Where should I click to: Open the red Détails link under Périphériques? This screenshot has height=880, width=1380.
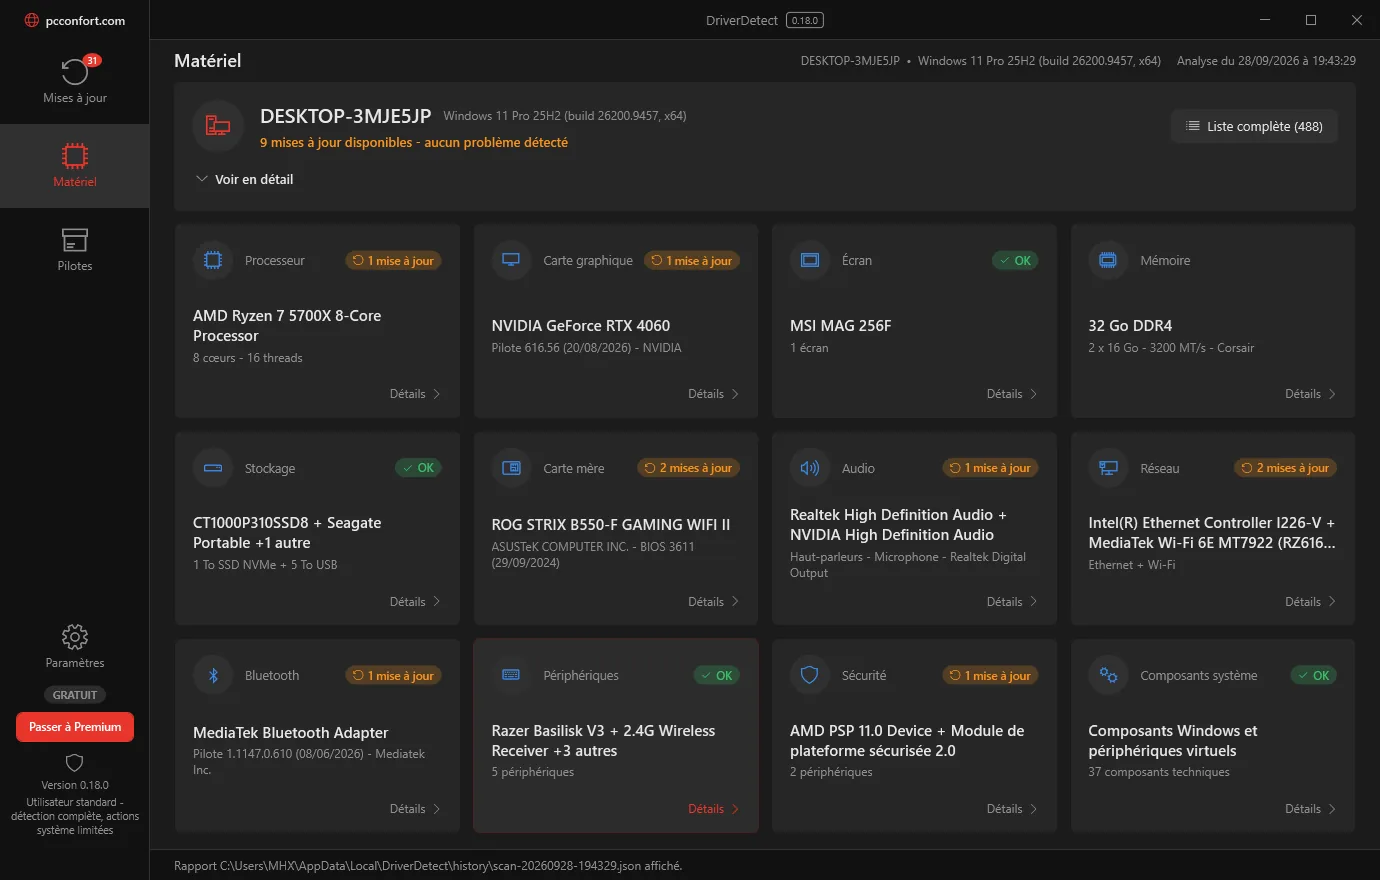713,809
